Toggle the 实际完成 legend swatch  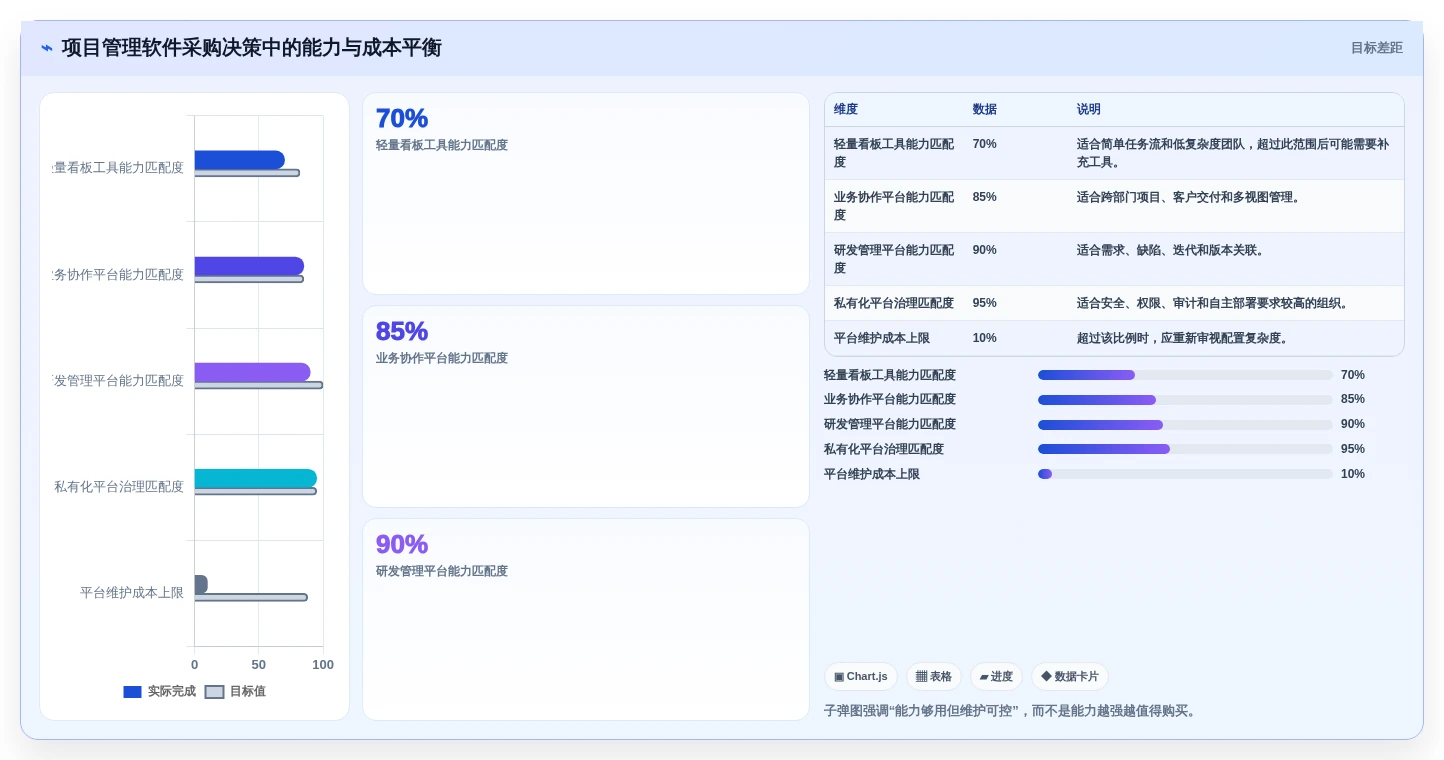132,692
